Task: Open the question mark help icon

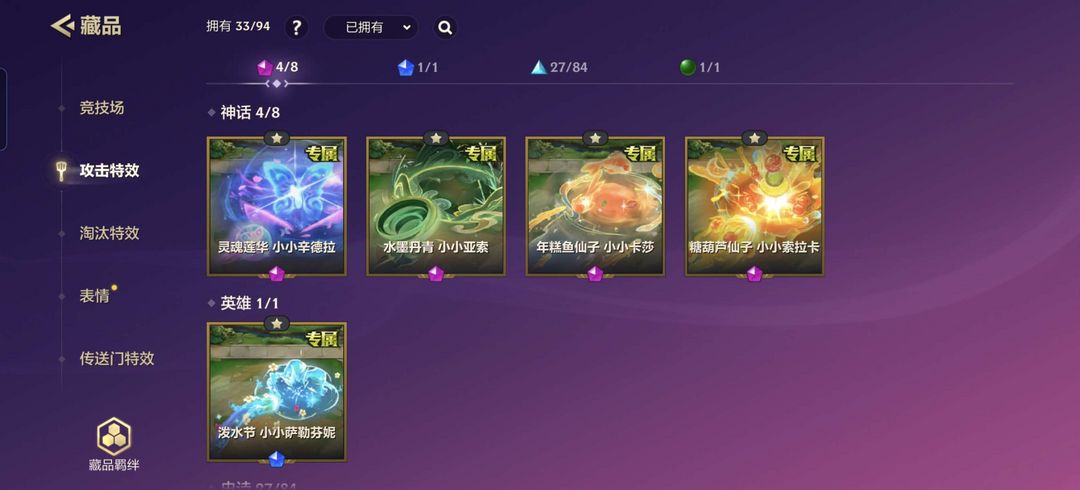Action: click(x=296, y=28)
